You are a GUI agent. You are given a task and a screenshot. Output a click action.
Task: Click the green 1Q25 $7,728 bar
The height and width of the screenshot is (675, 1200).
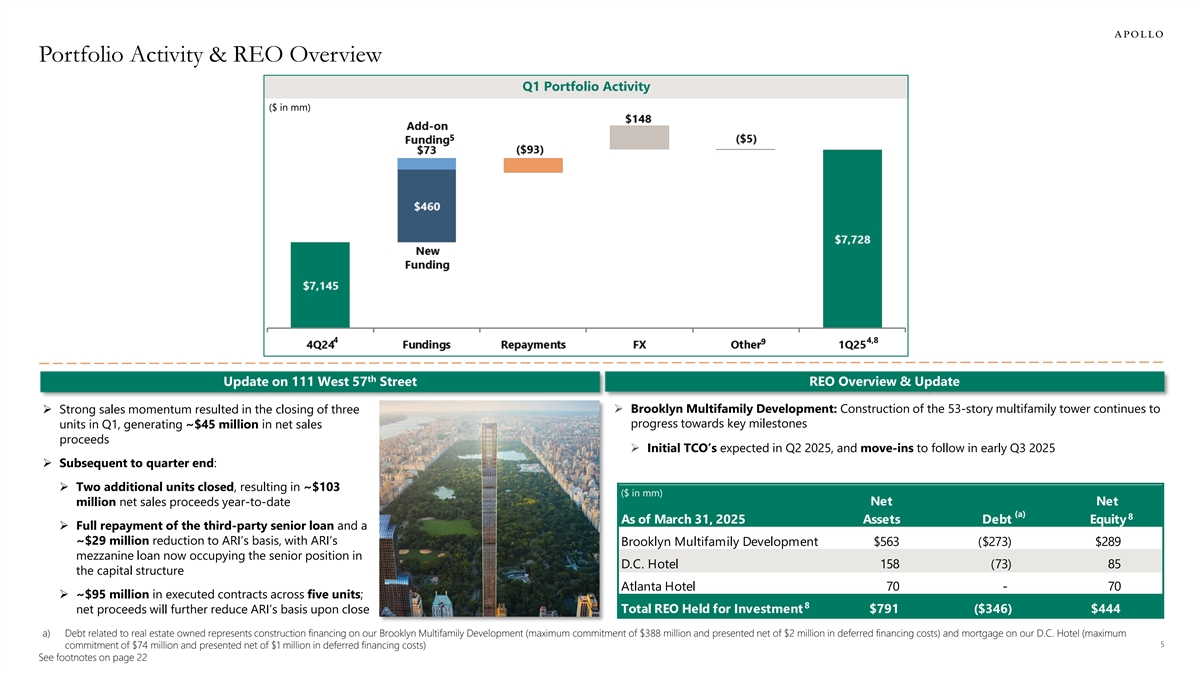[852, 238]
